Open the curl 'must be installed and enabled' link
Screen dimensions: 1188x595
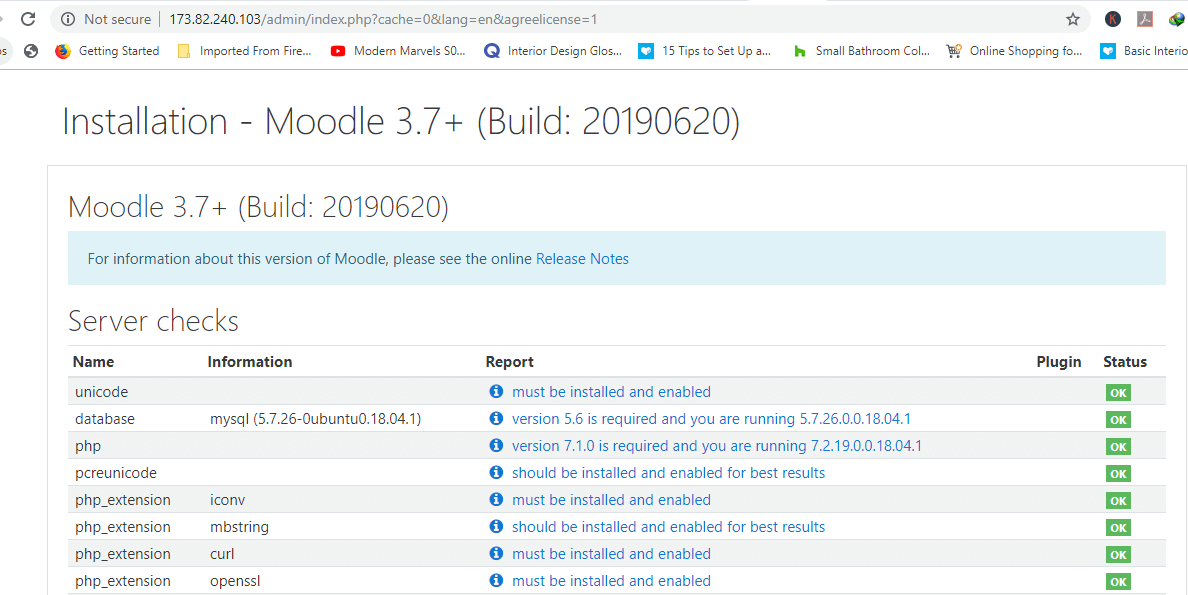pos(611,554)
